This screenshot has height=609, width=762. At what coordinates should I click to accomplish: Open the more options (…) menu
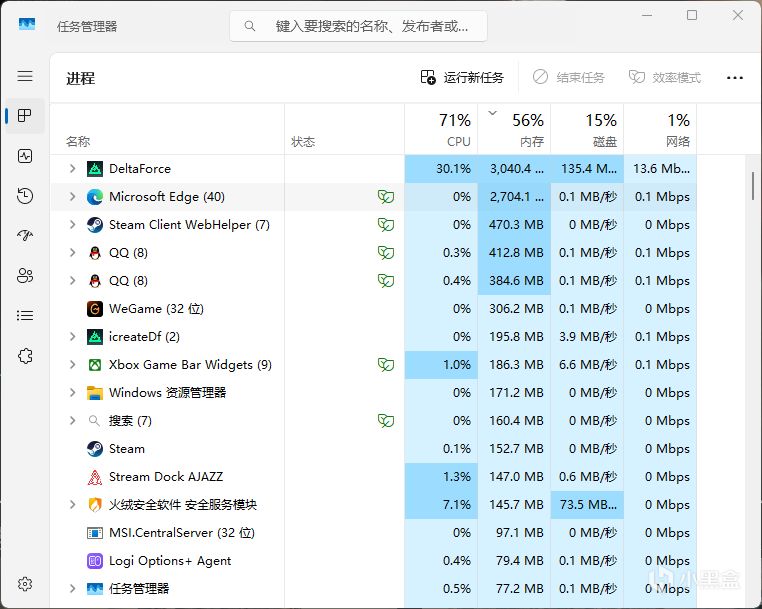[x=735, y=77]
